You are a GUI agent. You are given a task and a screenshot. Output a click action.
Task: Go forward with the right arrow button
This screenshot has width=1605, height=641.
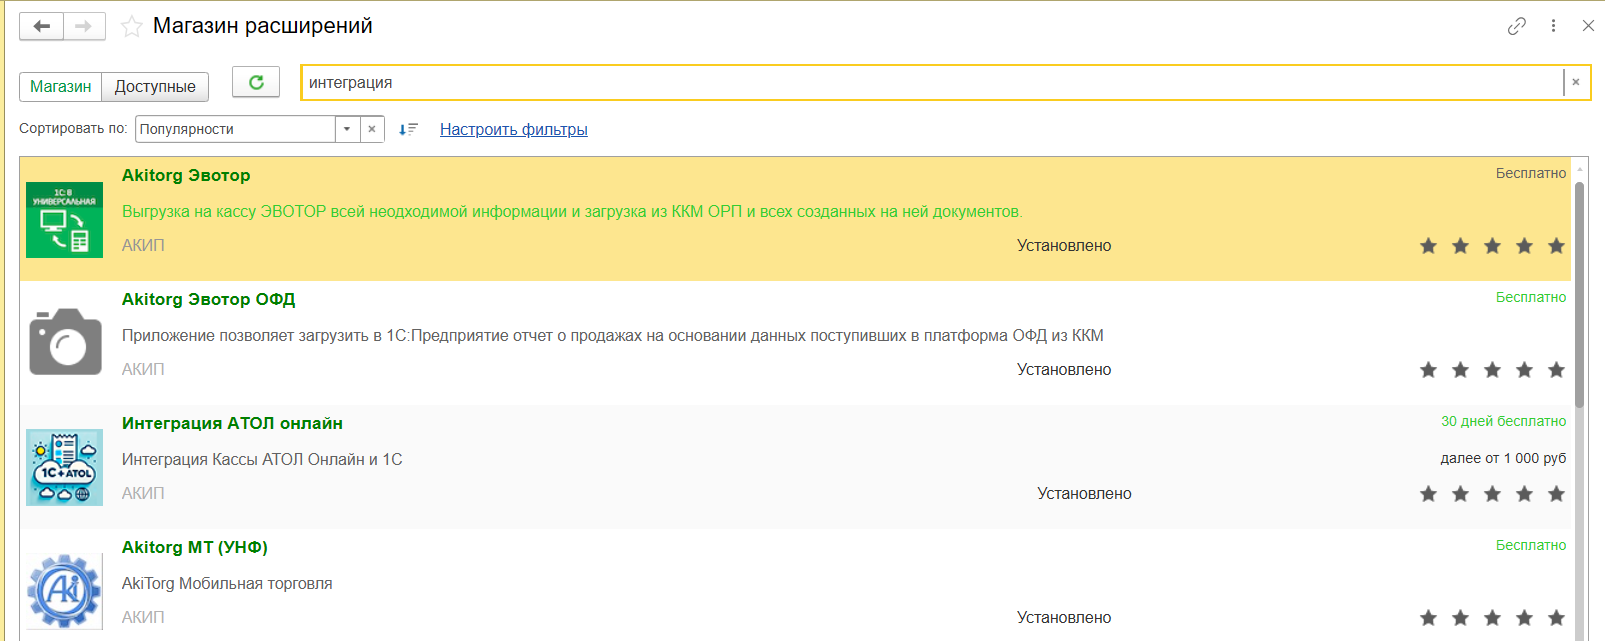point(84,26)
